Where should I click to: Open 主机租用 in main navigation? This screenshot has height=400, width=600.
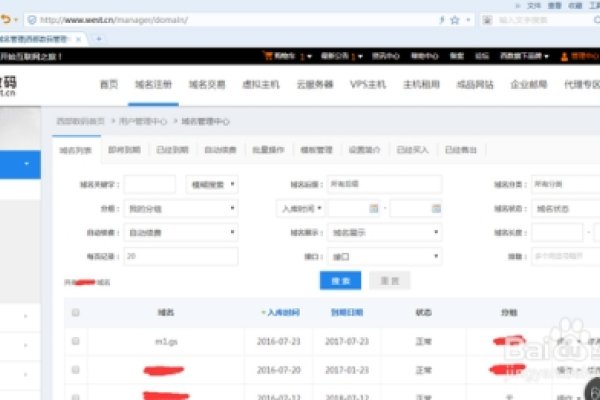[x=421, y=84]
